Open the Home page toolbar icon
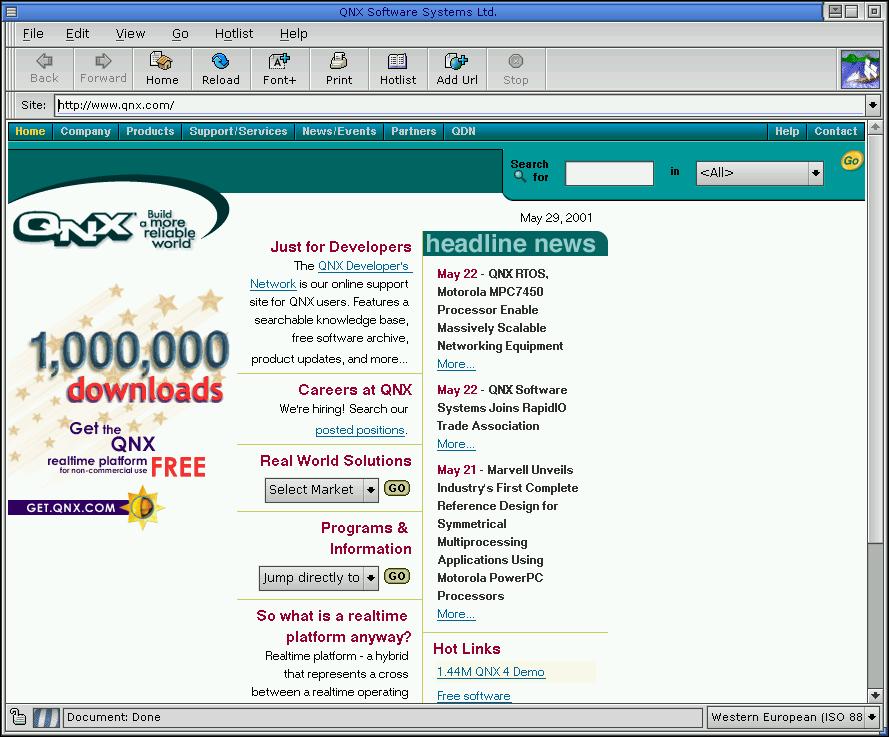Screen dimensions: 889x737 [162, 69]
